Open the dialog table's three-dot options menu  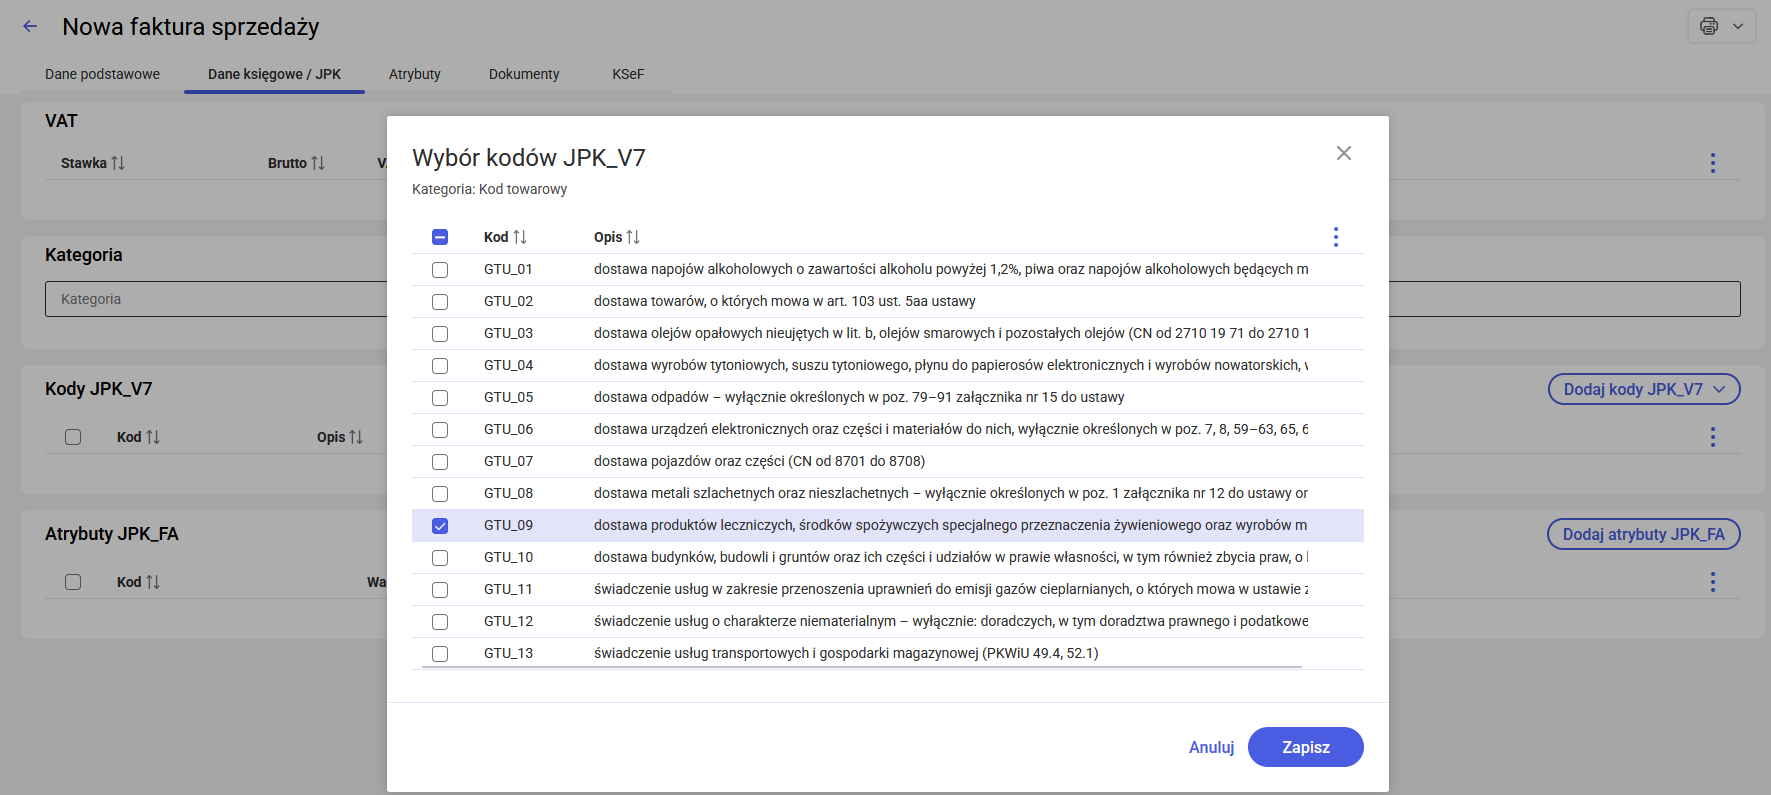pyautogui.click(x=1335, y=237)
